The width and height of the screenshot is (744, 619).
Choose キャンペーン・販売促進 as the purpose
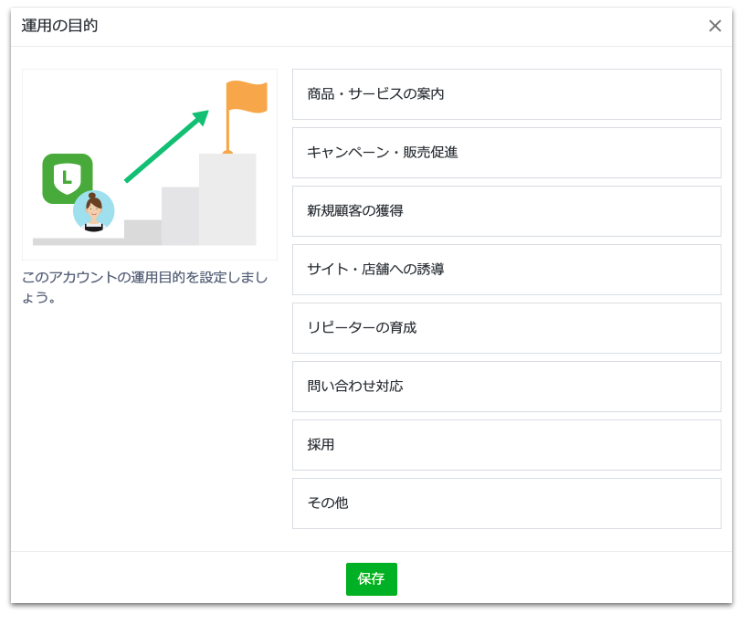click(506, 153)
